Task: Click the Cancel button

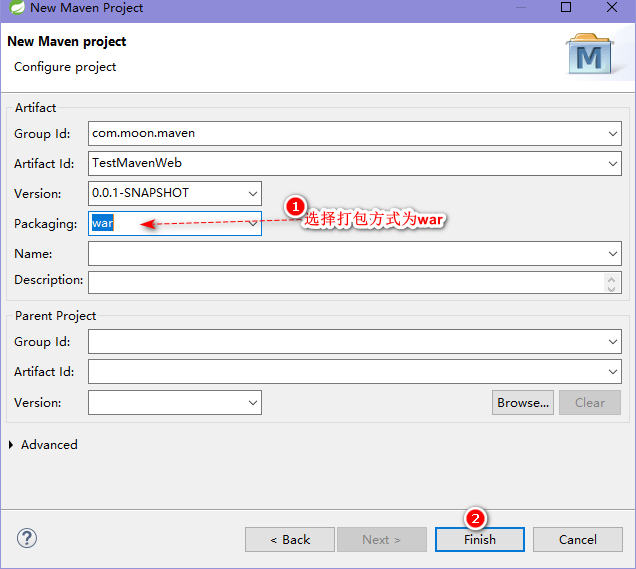Action: coord(578,539)
